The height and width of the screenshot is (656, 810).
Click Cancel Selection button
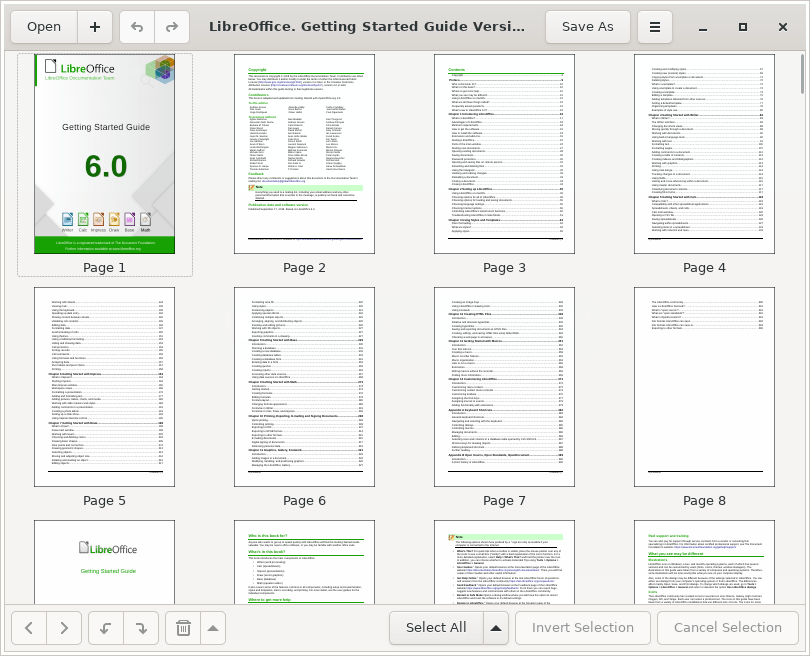click(x=728, y=628)
